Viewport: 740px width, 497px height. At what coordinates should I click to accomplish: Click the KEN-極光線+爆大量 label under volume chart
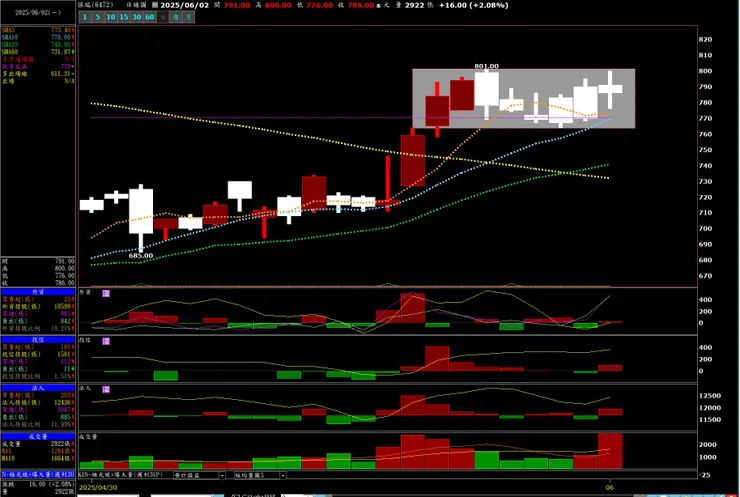pyautogui.click(x=120, y=475)
